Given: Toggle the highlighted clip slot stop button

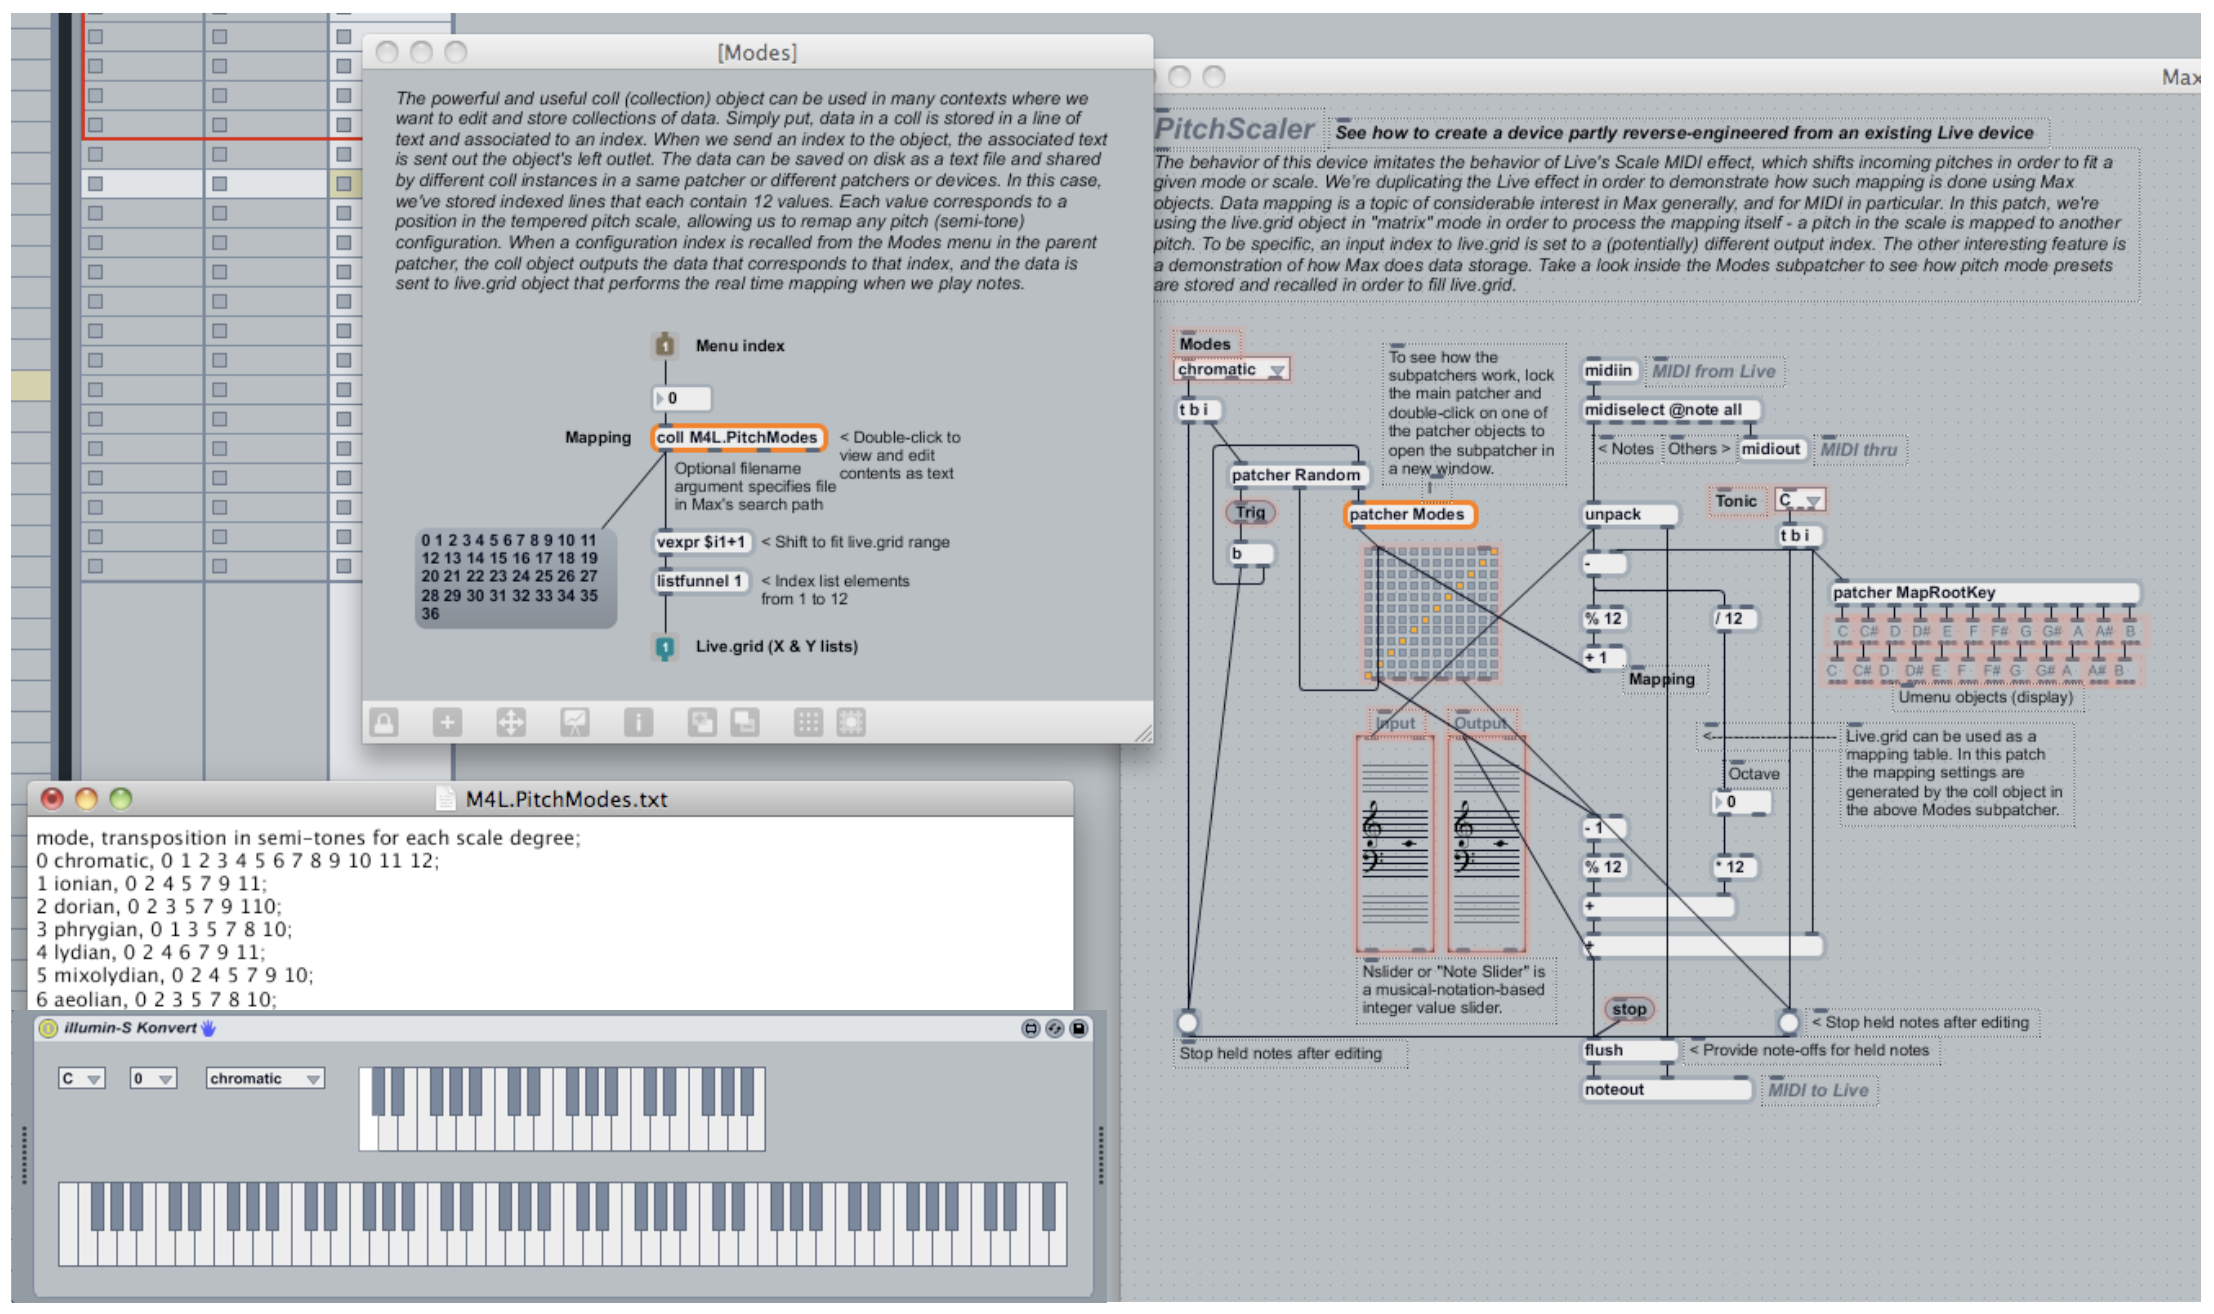Looking at the screenshot, I should [343, 184].
